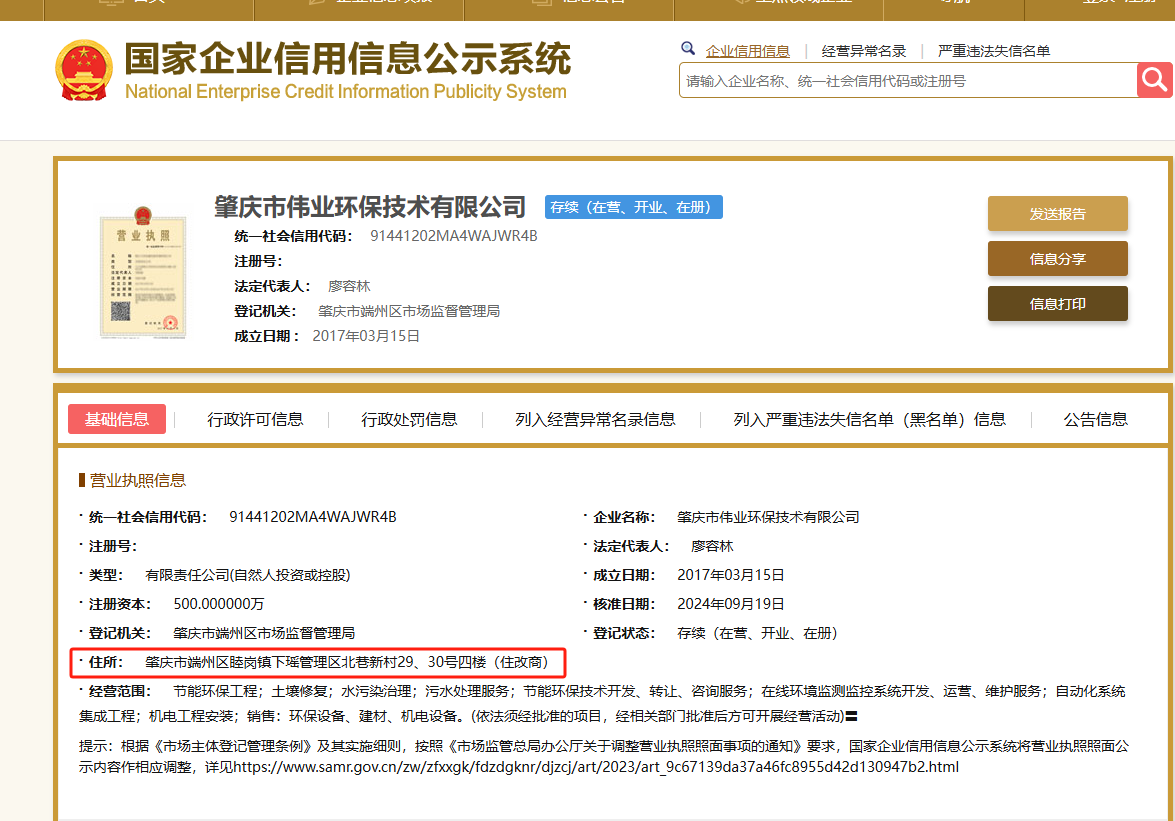Click the 存续（在营、开业、在册）status badge

point(634,207)
